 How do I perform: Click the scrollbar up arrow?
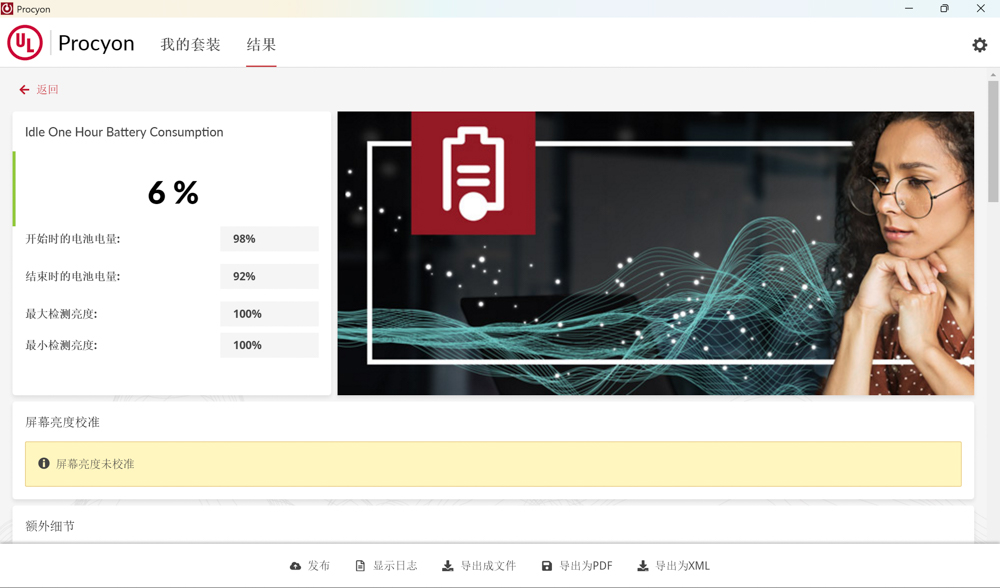993,75
